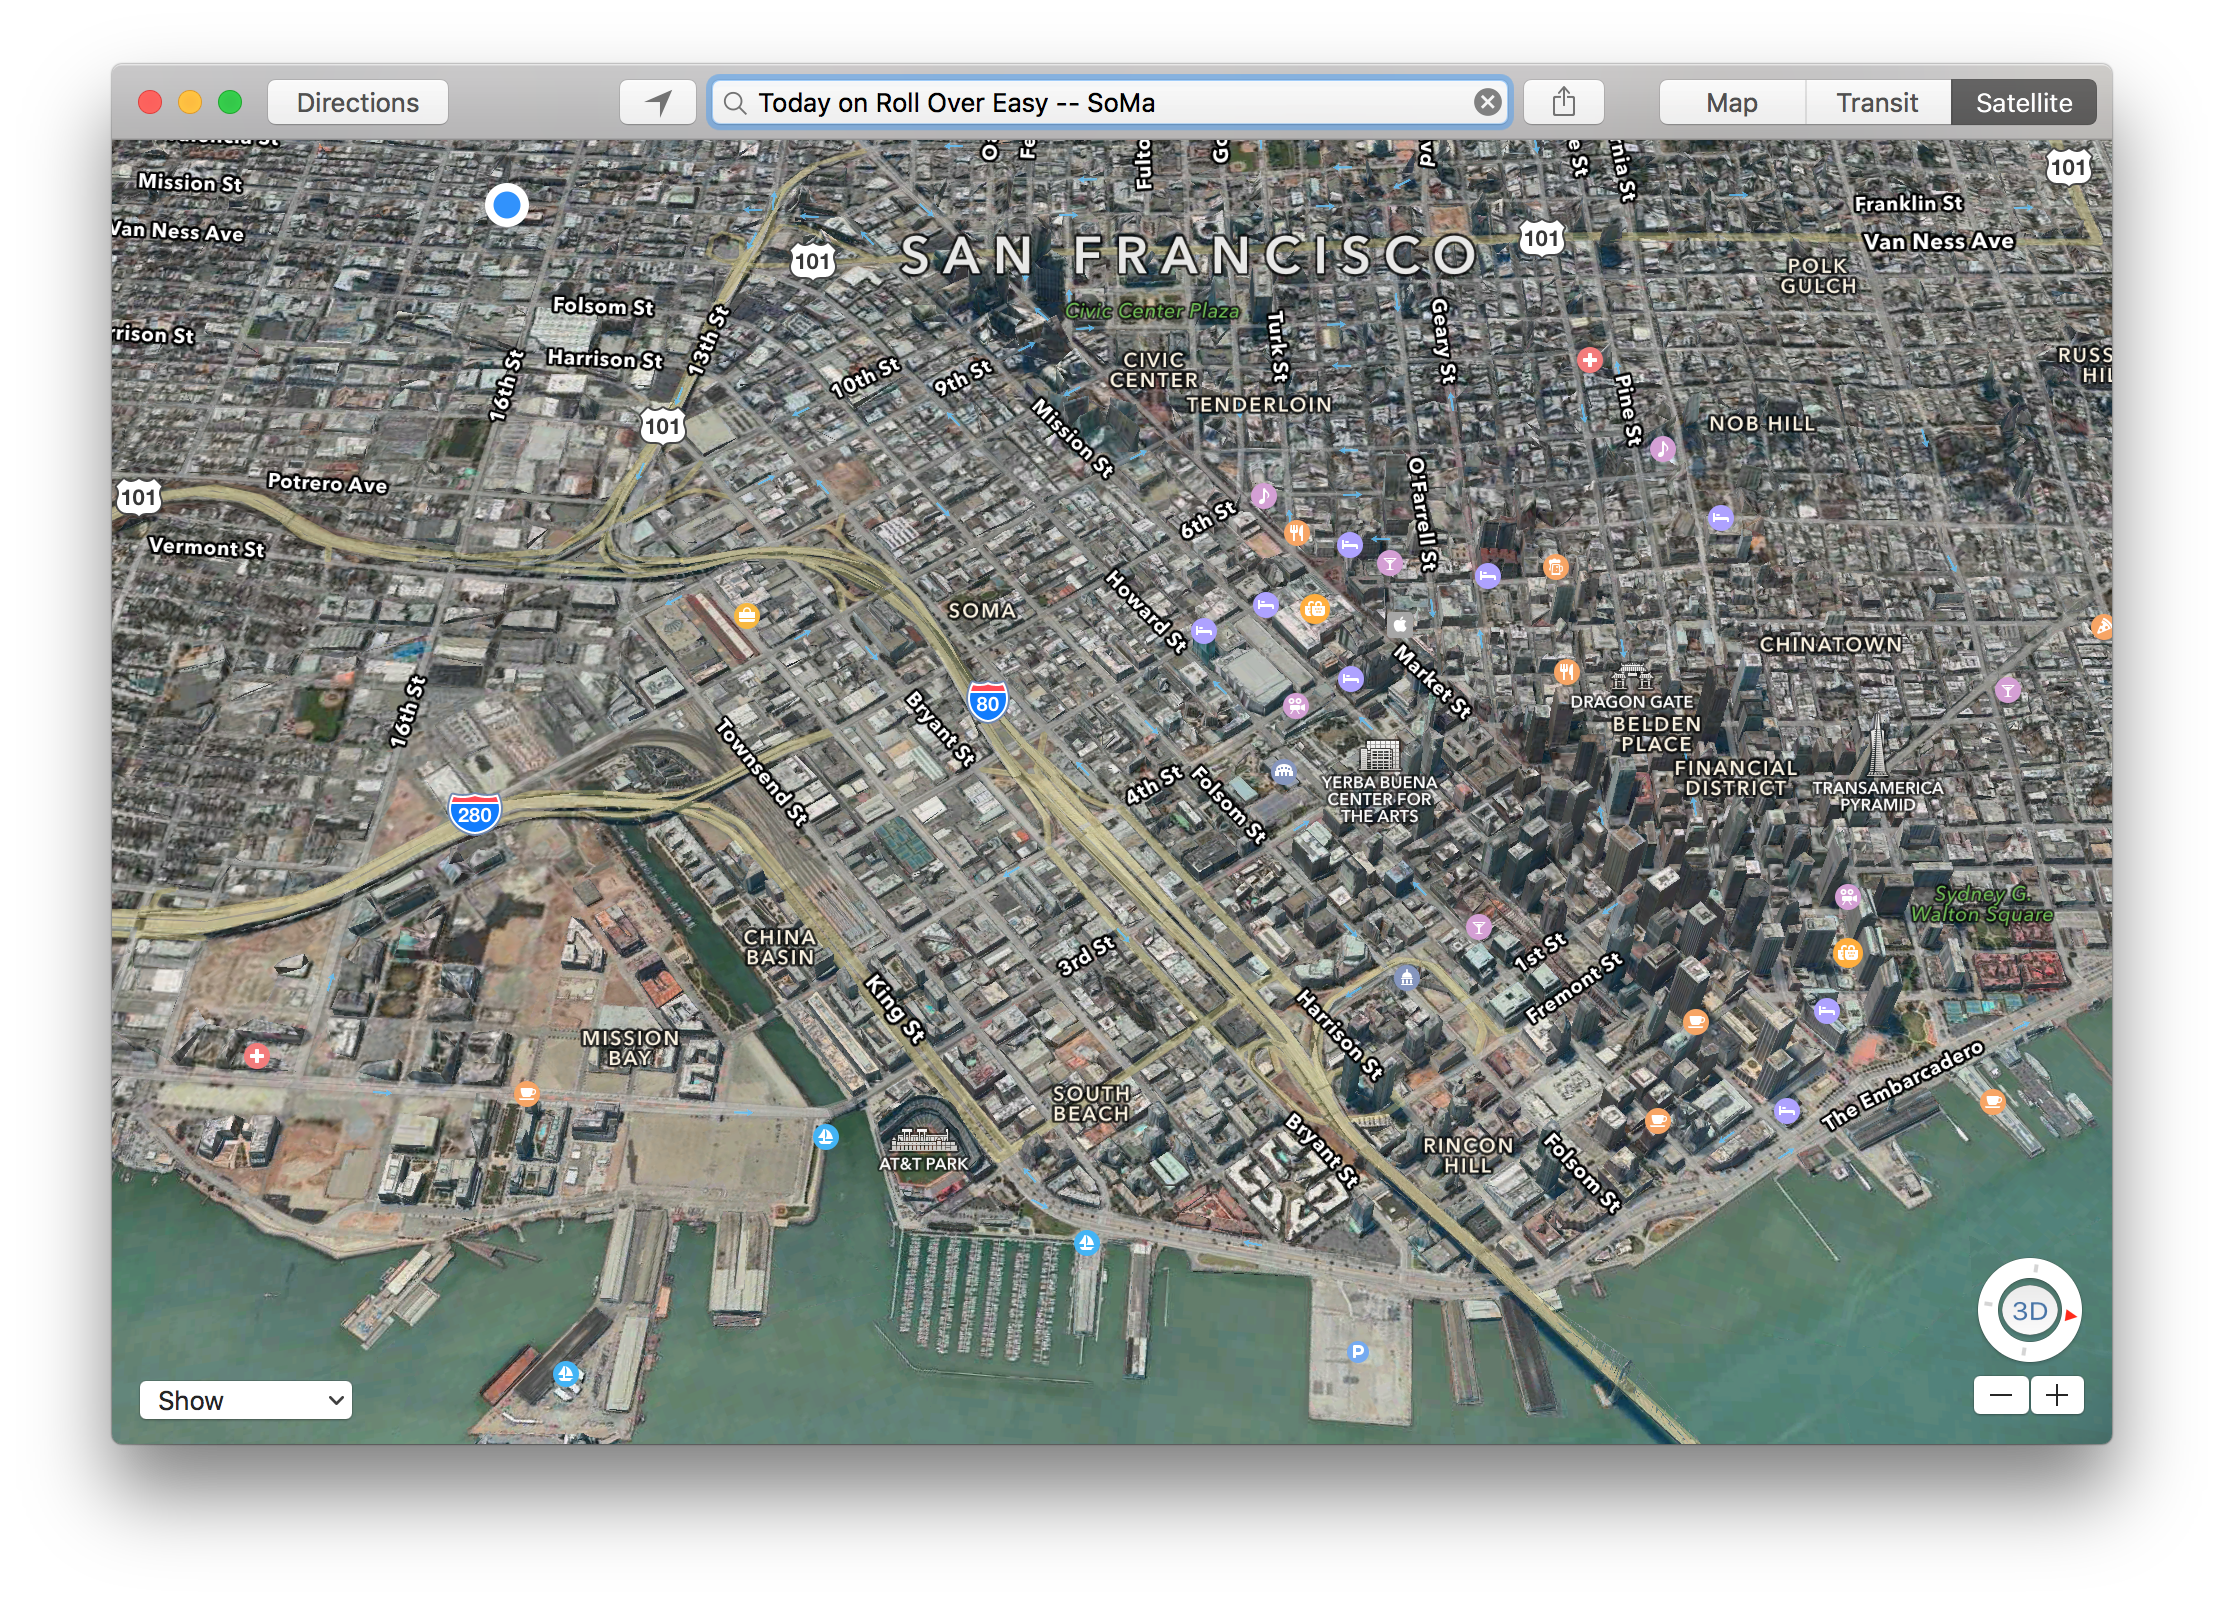
Task: Toggle the 3D view compass button
Action: 2028,1310
